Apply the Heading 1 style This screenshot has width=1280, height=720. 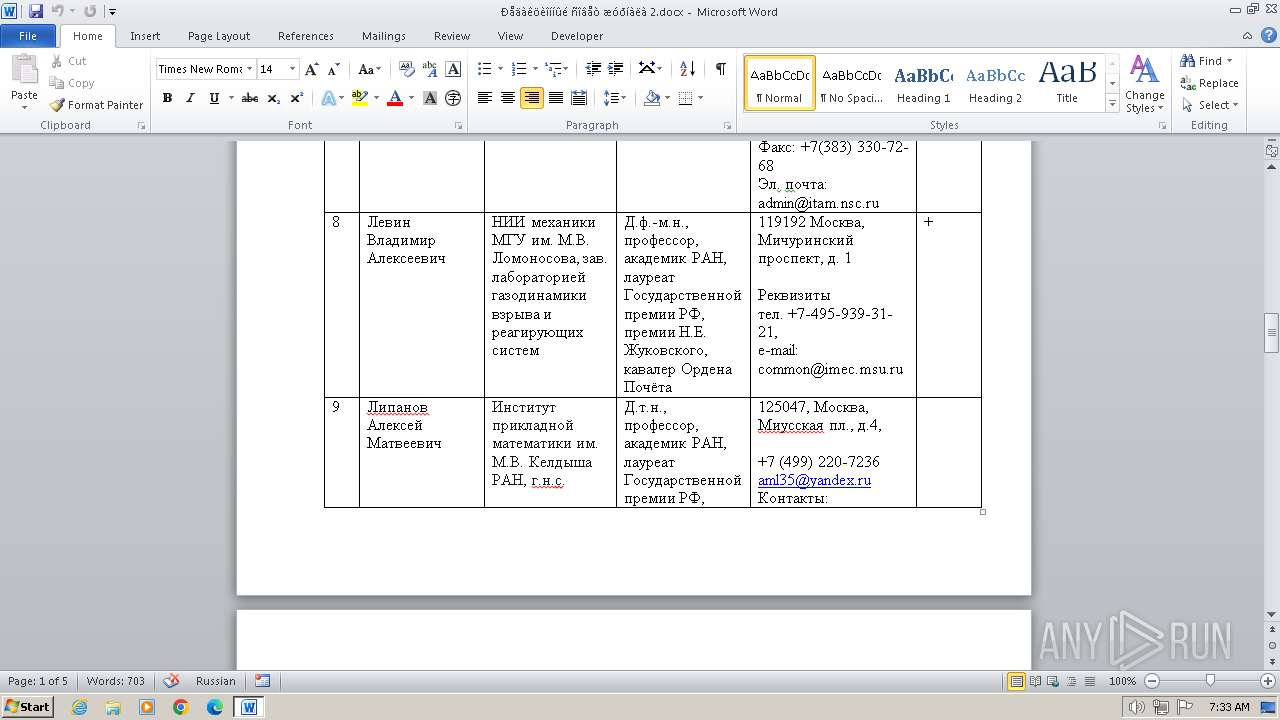(x=923, y=83)
